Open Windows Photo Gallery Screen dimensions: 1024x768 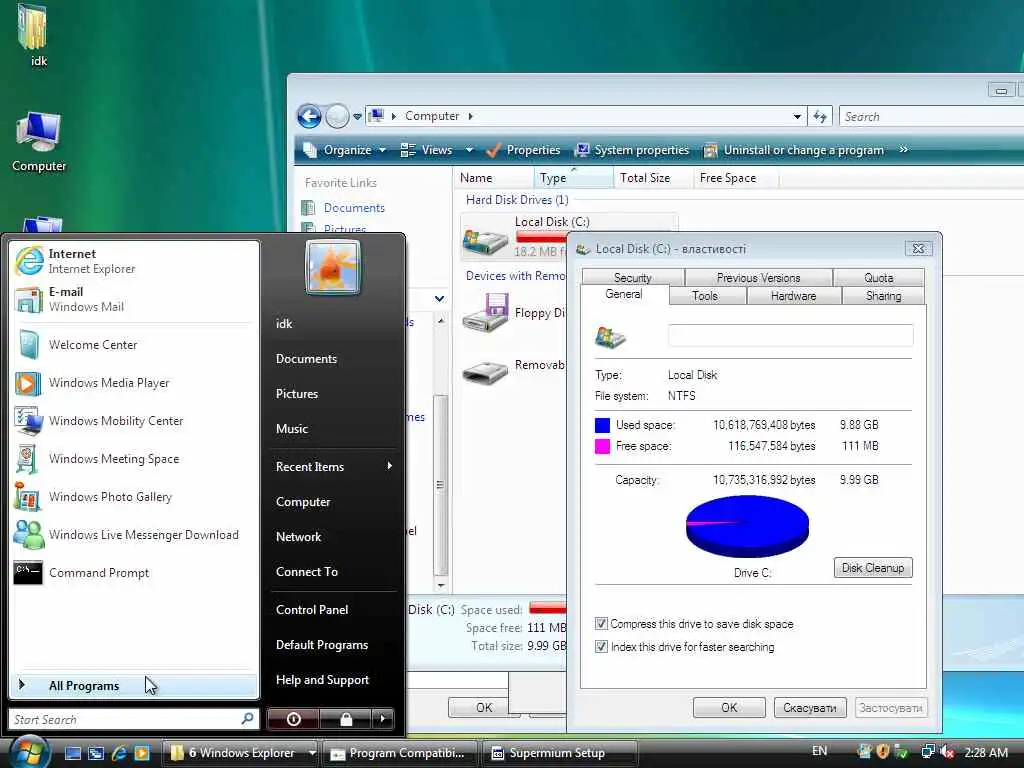pyautogui.click(x=135, y=496)
